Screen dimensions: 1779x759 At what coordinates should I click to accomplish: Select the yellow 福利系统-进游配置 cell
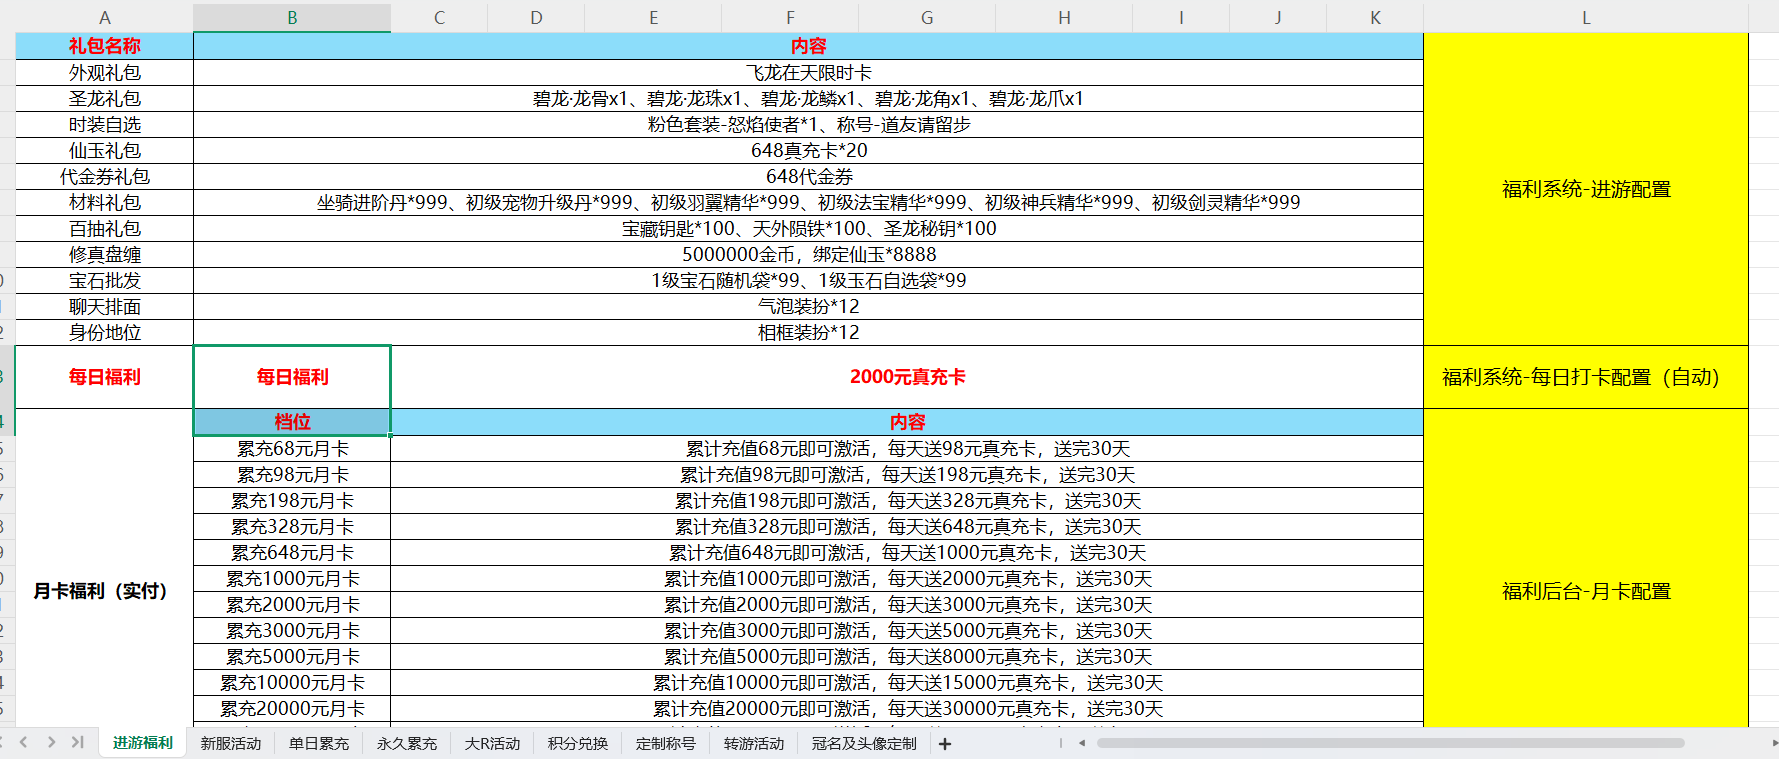coord(1586,190)
